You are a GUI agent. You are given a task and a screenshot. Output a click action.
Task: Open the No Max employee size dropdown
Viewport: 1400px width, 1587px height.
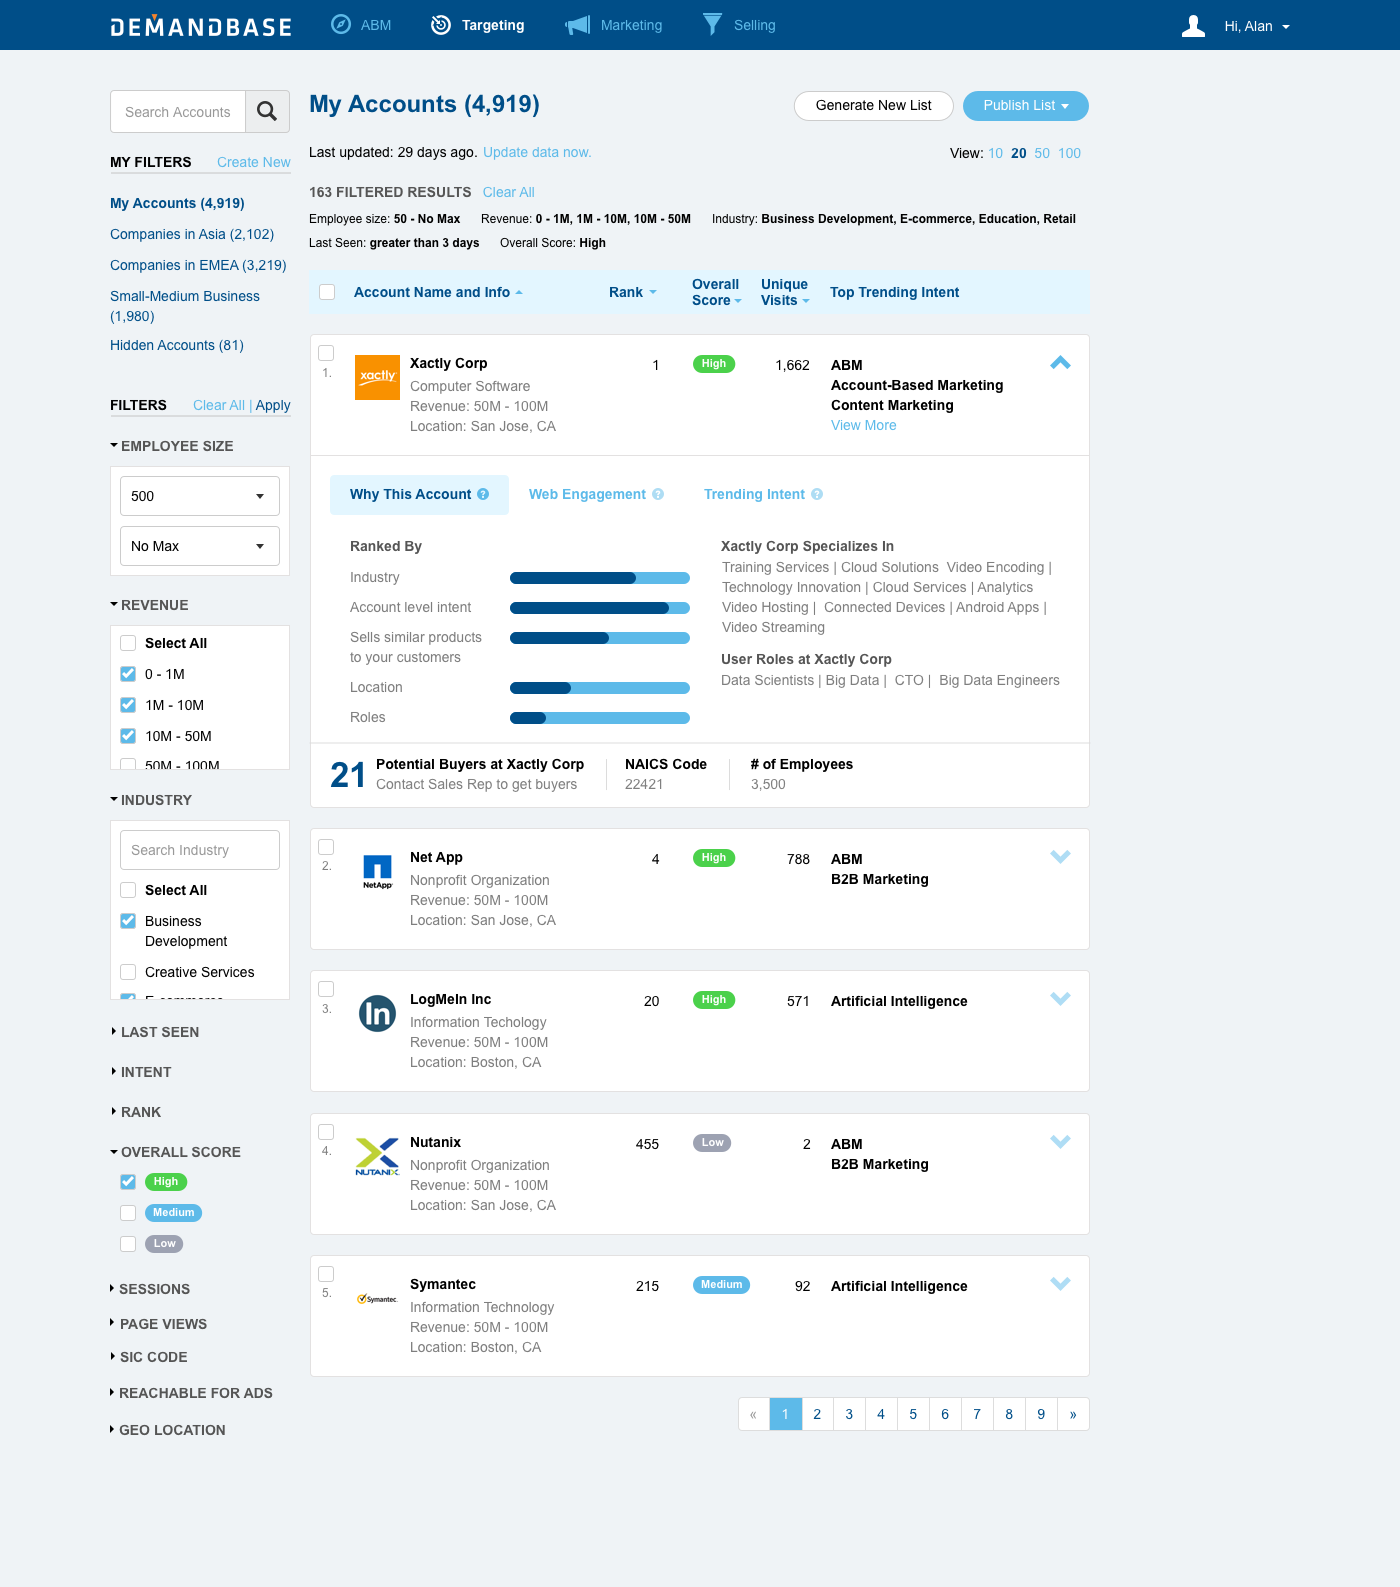pyautogui.click(x=200, y=546)
